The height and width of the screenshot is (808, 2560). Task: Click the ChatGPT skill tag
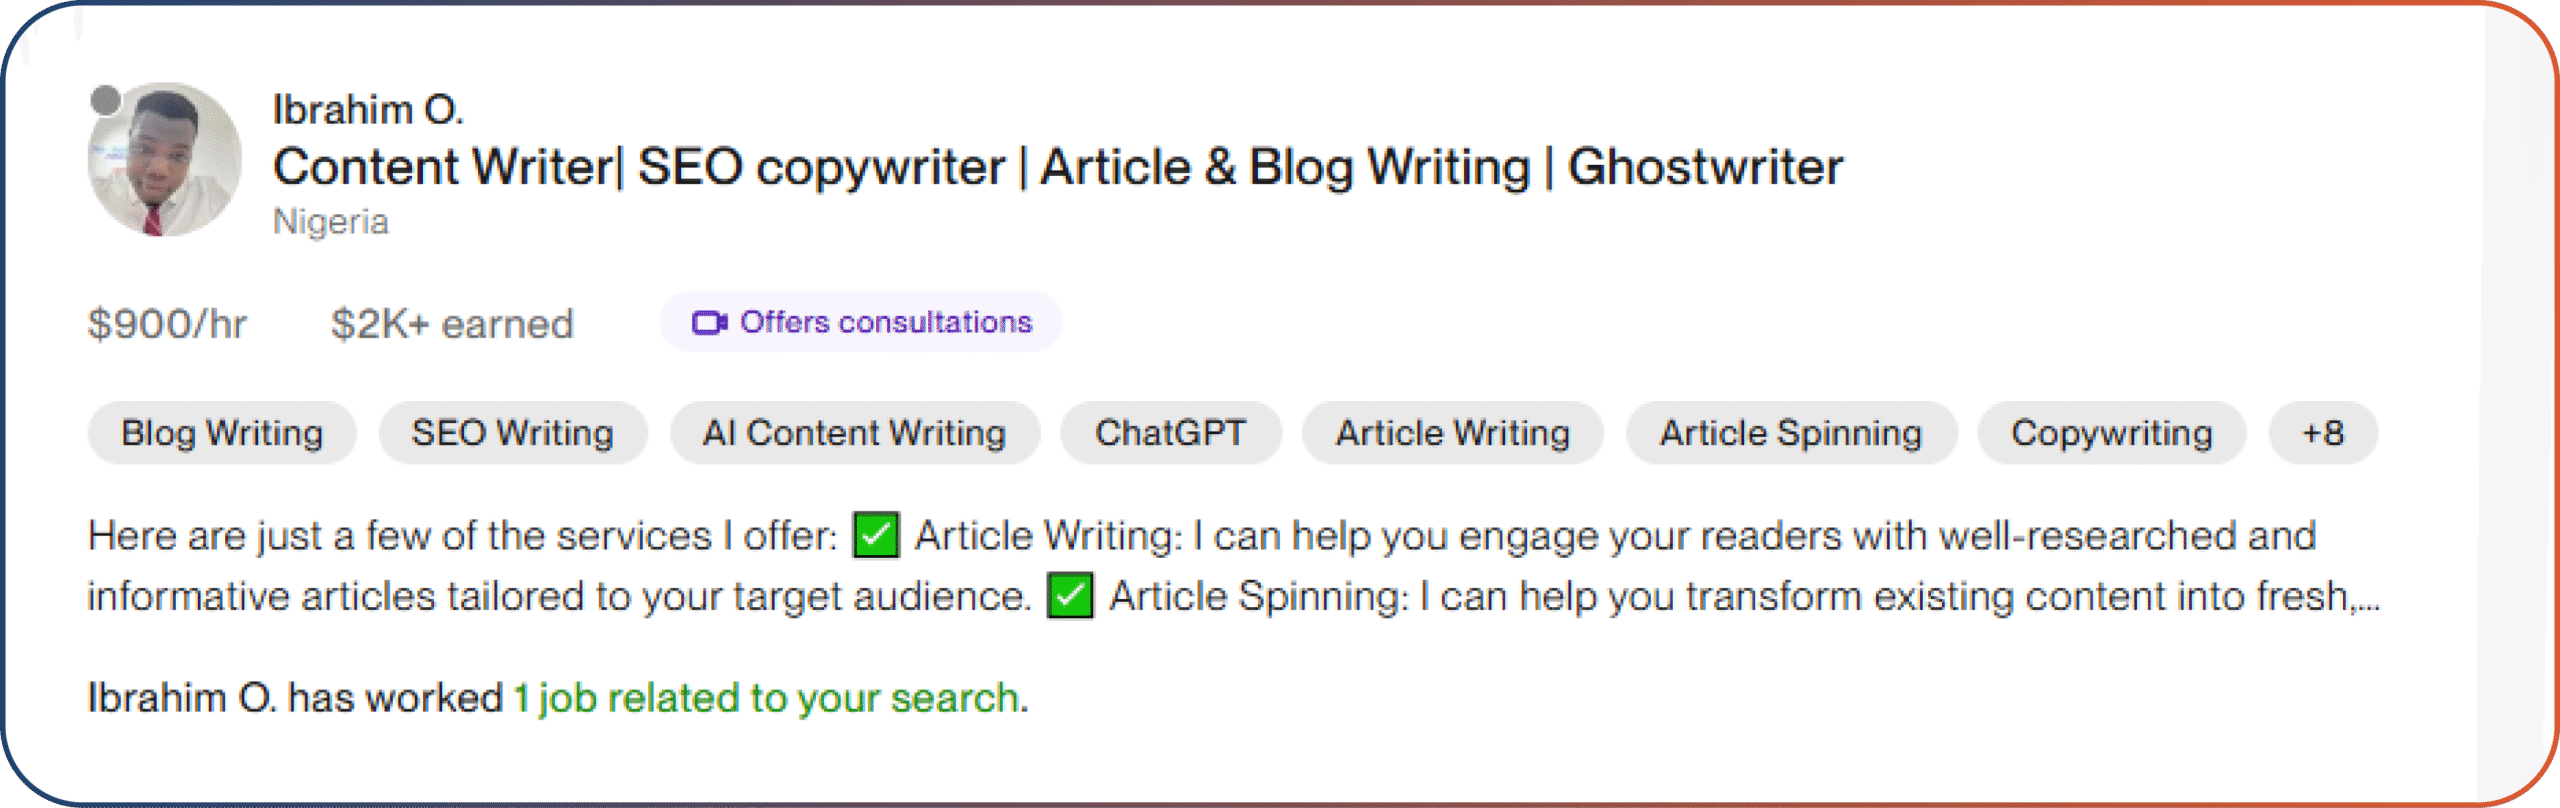coord(1170,433)
